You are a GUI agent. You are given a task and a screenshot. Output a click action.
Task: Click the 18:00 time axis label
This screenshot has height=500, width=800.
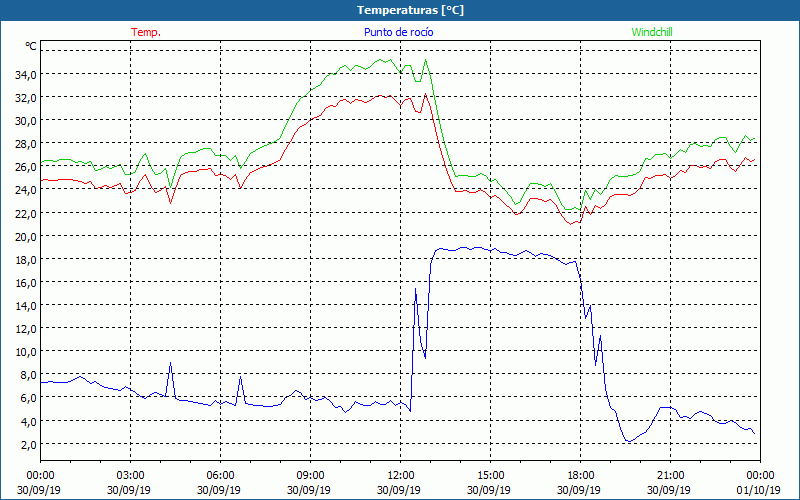point(581,476)
